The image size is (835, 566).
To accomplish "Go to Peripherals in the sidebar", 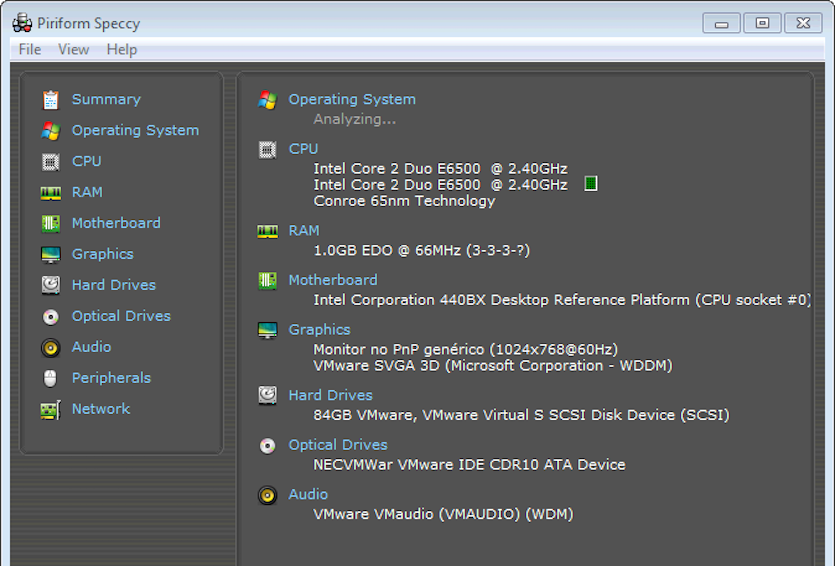I will pos(111,378).
